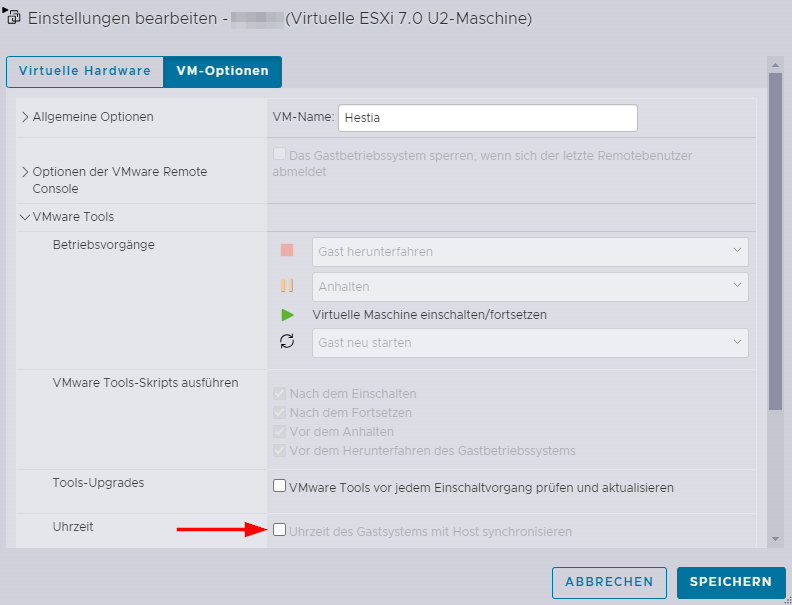Toggle lock guest OS on remote disconnect
The height and width of the screenshot is (605, 792).
(x=279, y=154)
